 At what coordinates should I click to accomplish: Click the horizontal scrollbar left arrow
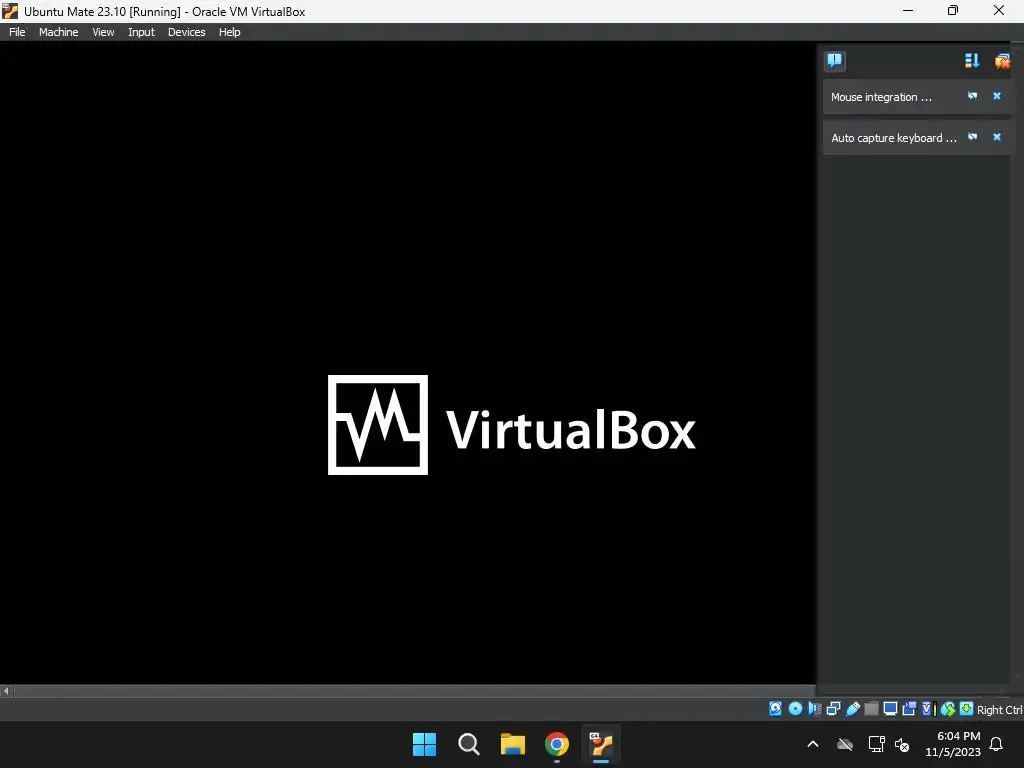pyautogui.click(x=6, y=690)
